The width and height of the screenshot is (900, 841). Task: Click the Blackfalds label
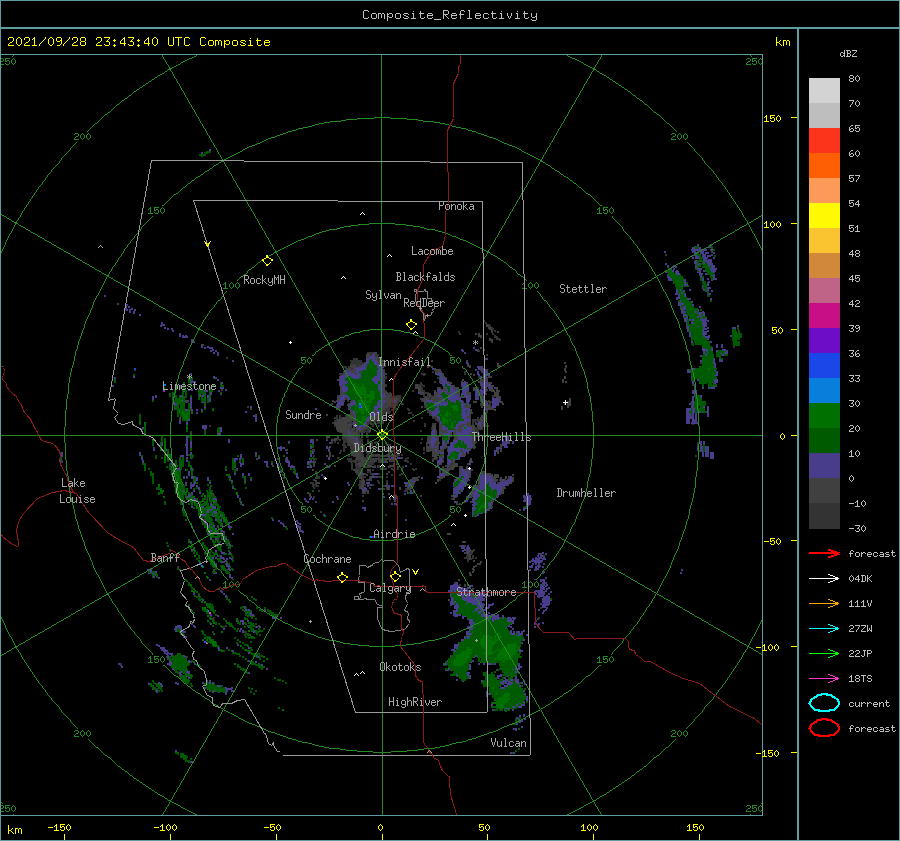click(x=425, y=277)
